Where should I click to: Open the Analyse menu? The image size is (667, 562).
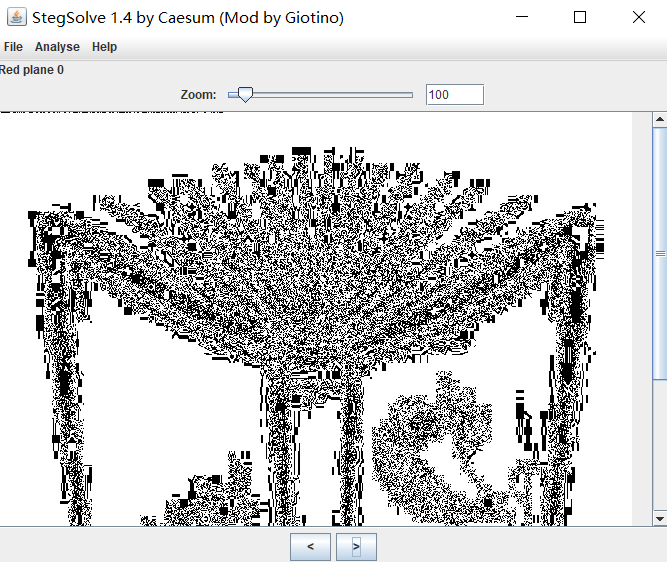click(x=57, y=47)
